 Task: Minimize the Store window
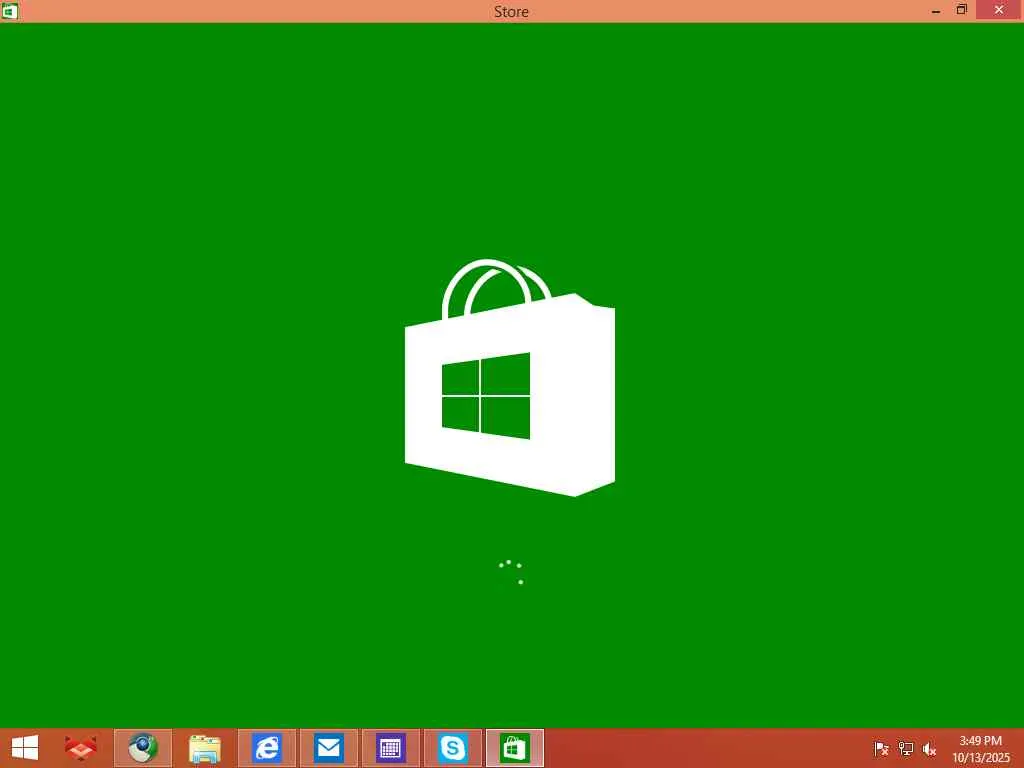click(x=936, y=10)
